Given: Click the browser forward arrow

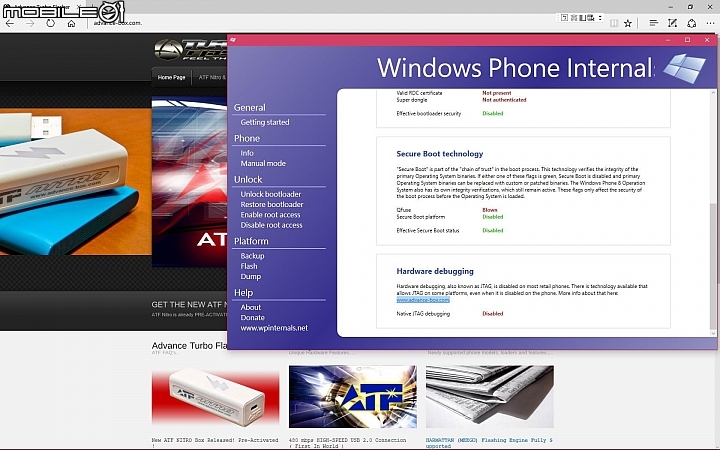Looking at the screenshot, I should [x=30, y=23].
